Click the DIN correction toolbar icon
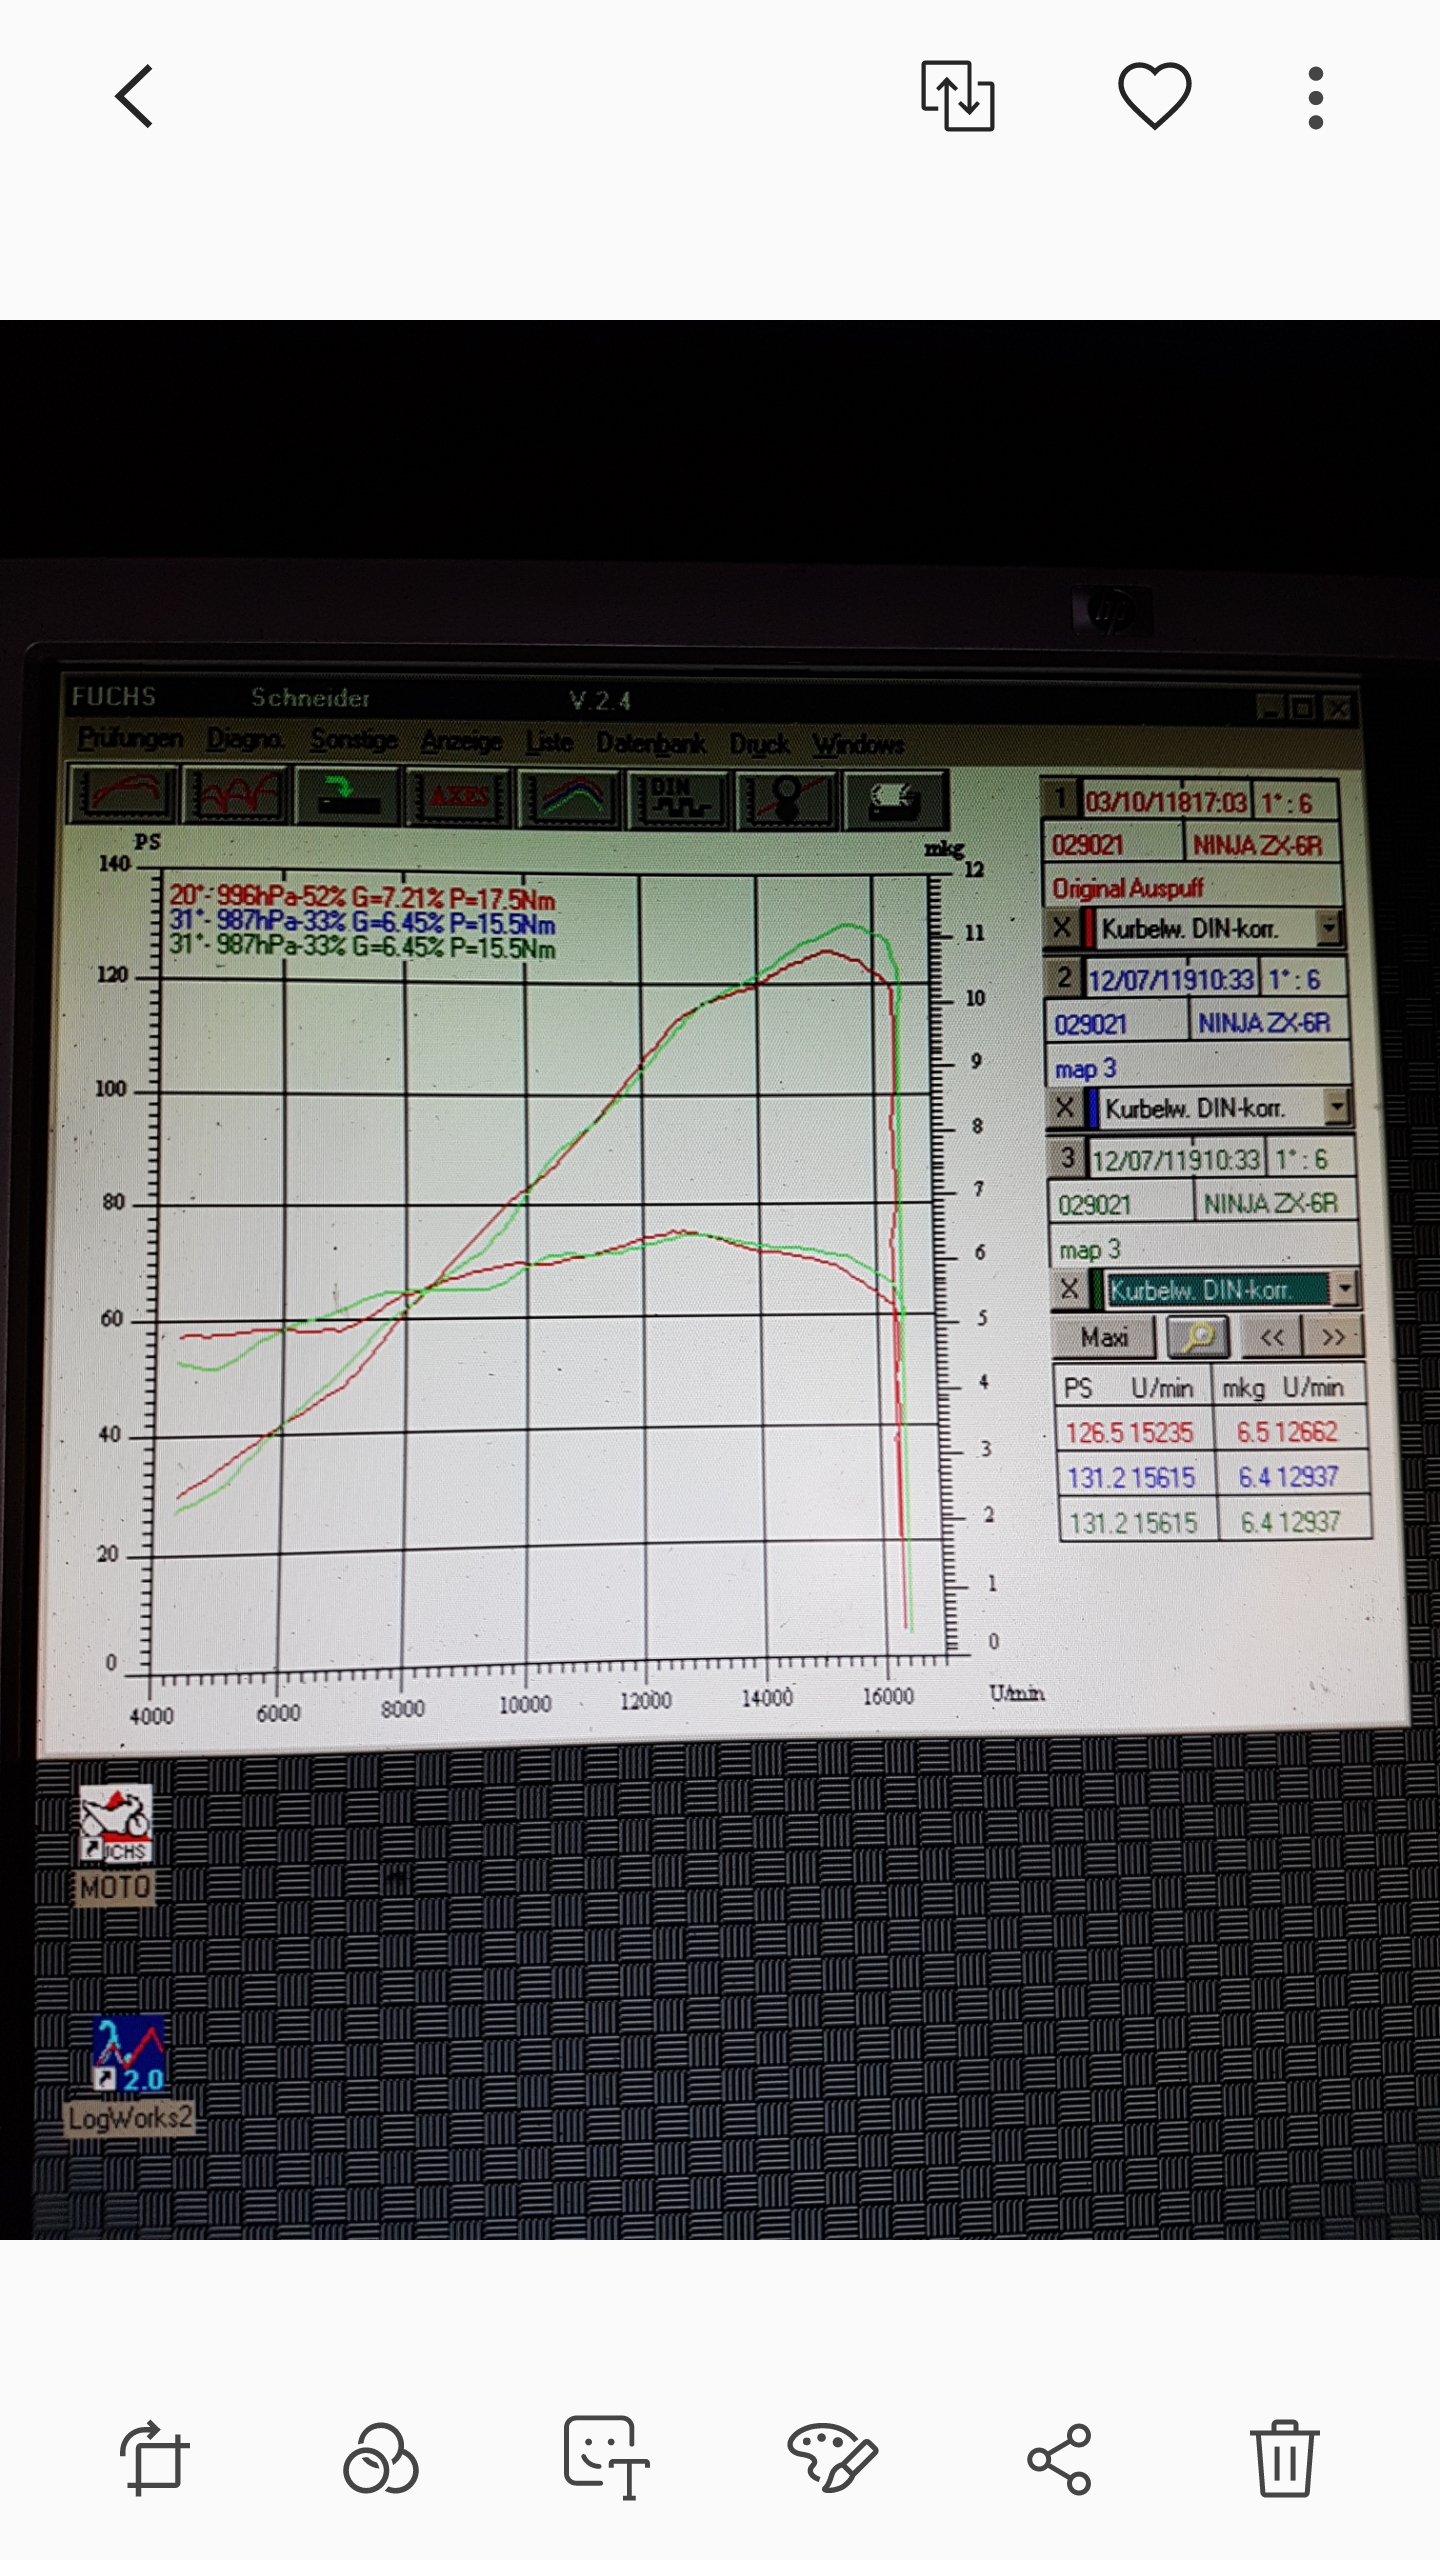Screen dimensions: 1440x2560 677,800
